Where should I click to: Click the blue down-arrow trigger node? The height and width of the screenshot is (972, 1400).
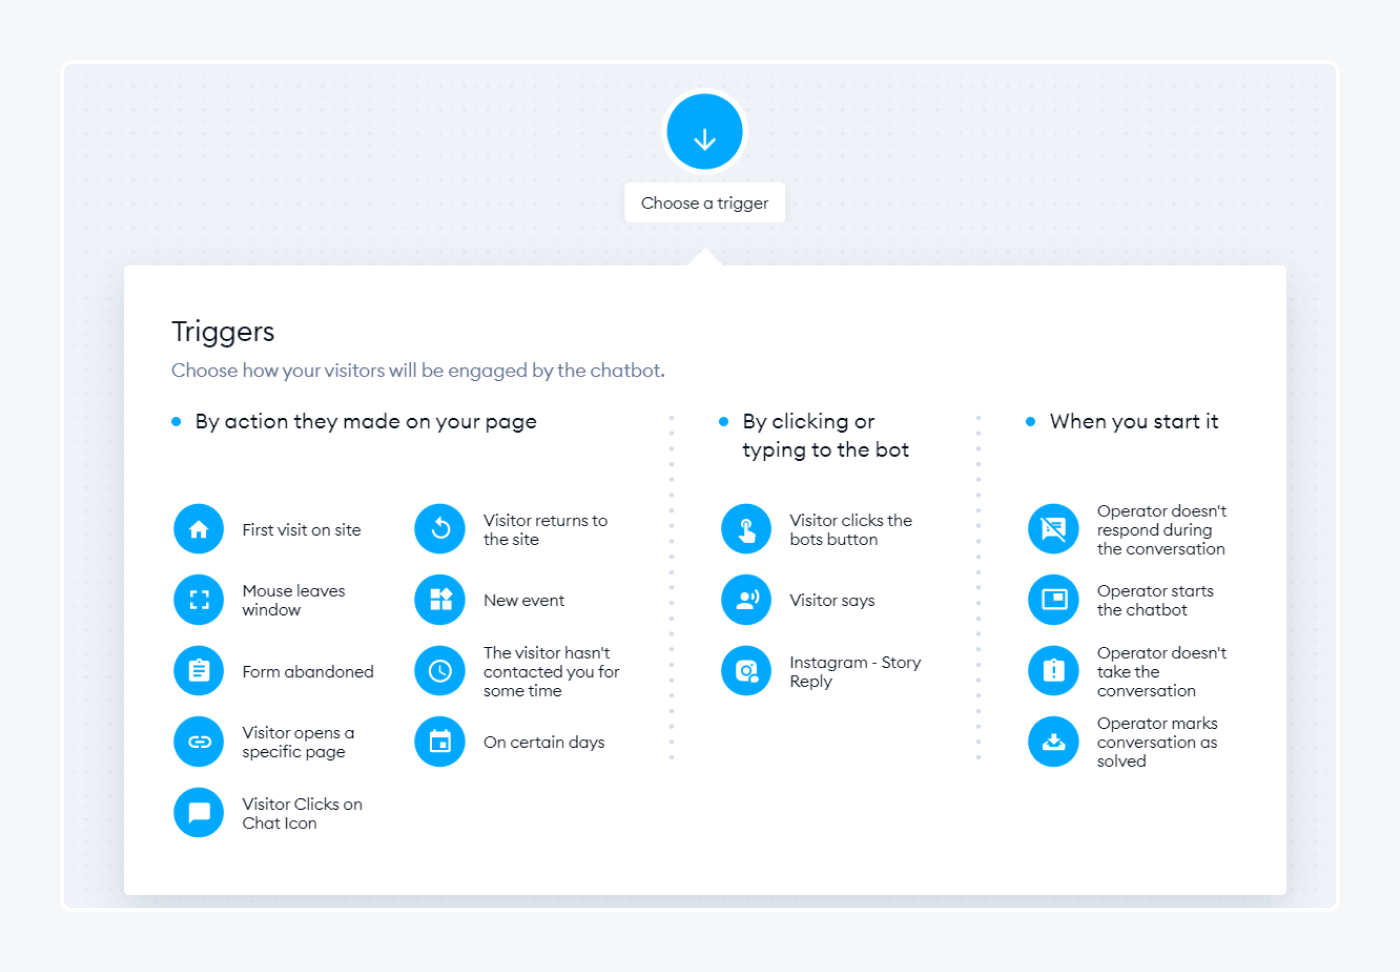705,132
